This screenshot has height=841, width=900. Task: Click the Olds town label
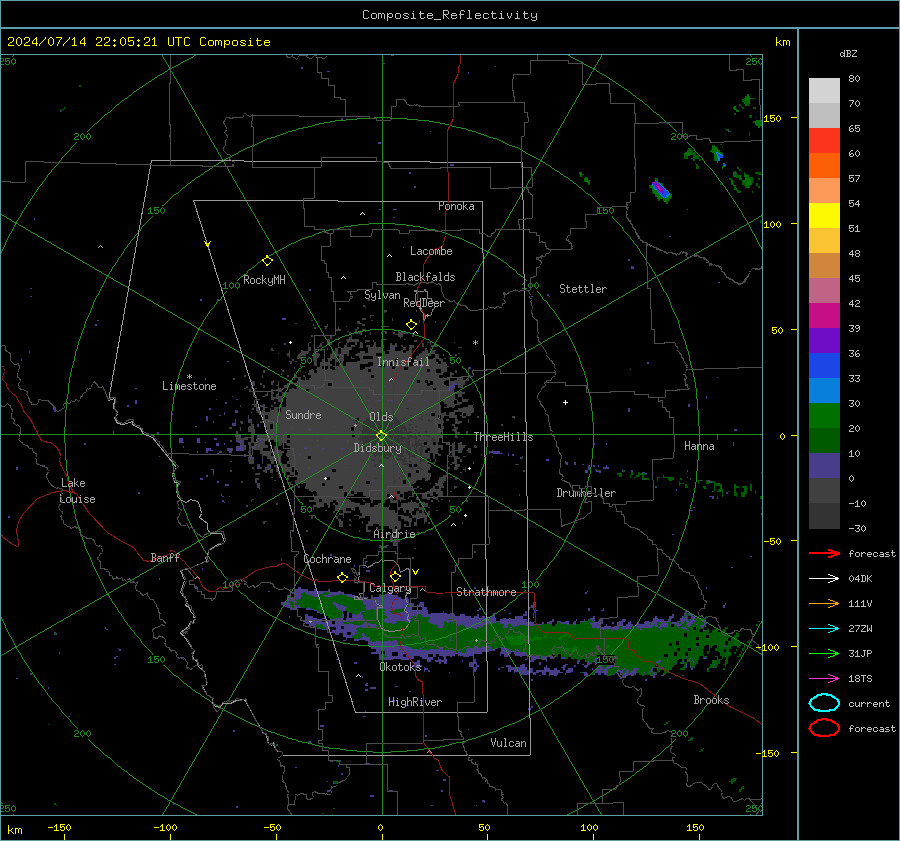pyautogui.click(x=381, y=417)
